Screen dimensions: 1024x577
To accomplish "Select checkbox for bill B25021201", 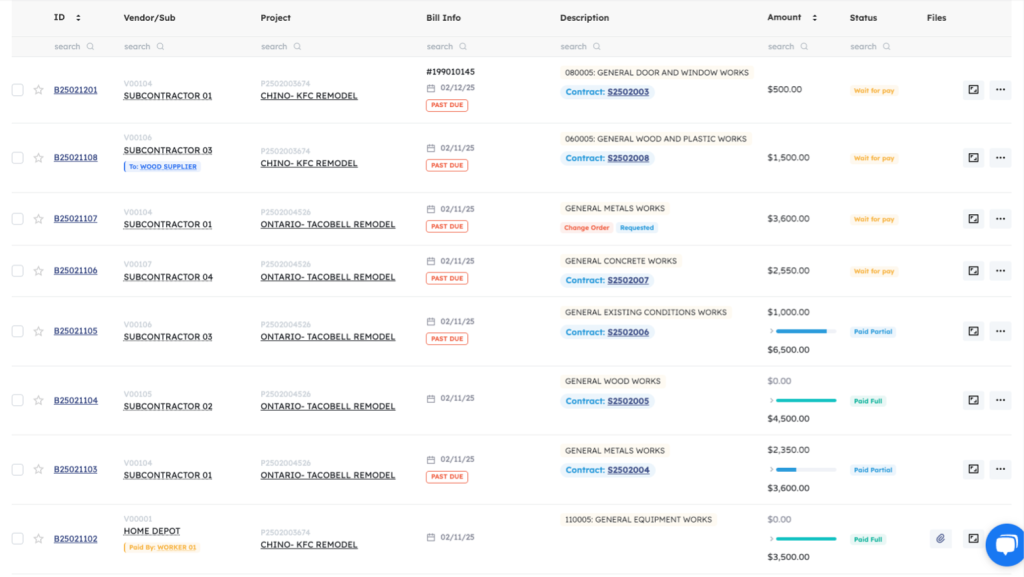I will (17, 90).
